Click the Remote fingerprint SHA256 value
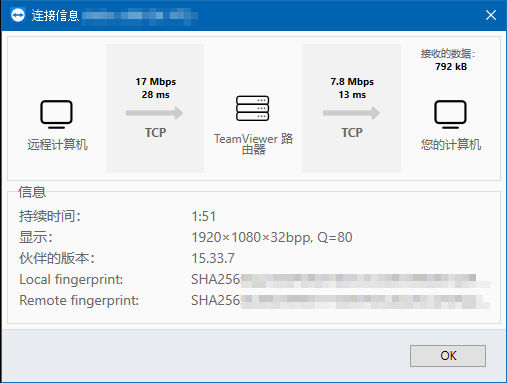This screenshot has height=383, width=507. pos(340,300)
